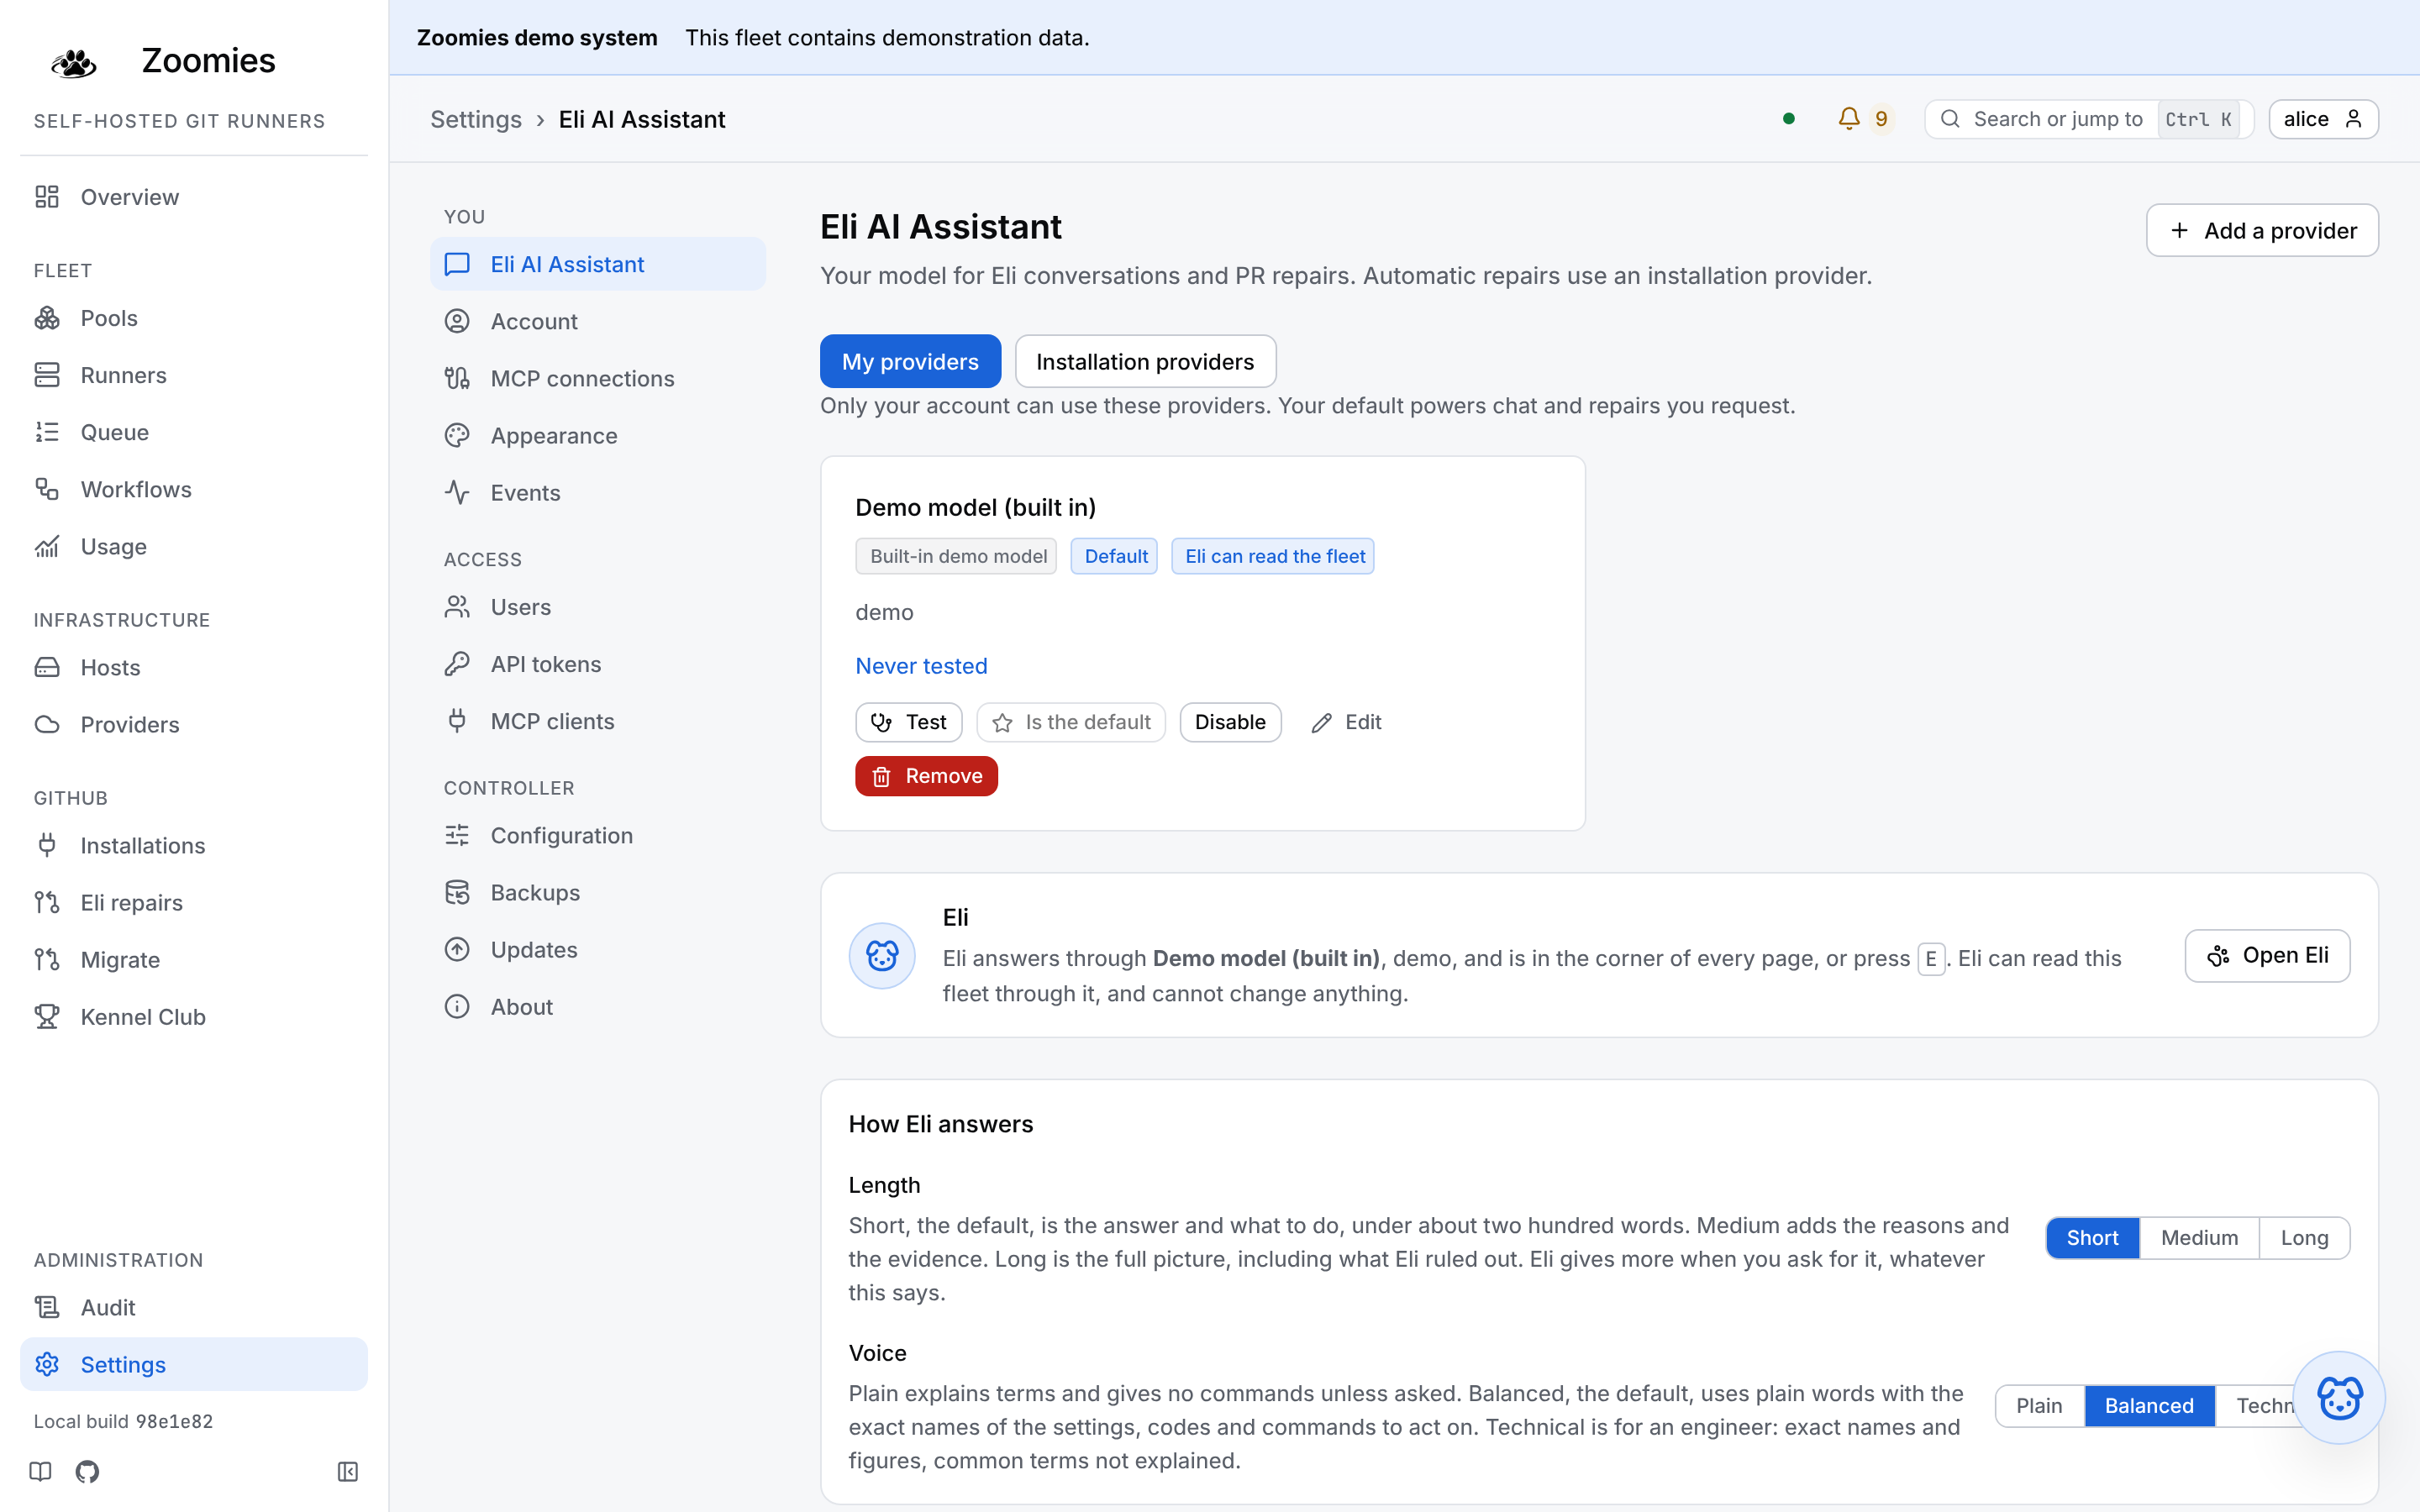Click the green status dot
The height and width of the screenshot is (1512, 2420).
(x=1789, y=119)
